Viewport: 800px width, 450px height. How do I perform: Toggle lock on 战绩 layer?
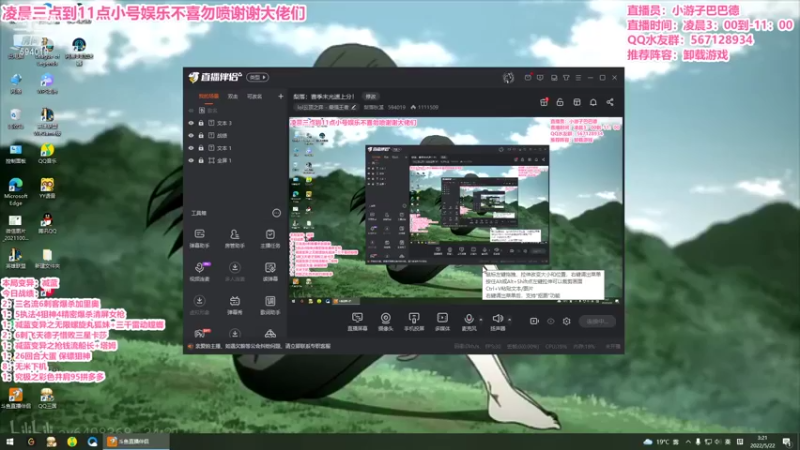click(x=201, y=135)
